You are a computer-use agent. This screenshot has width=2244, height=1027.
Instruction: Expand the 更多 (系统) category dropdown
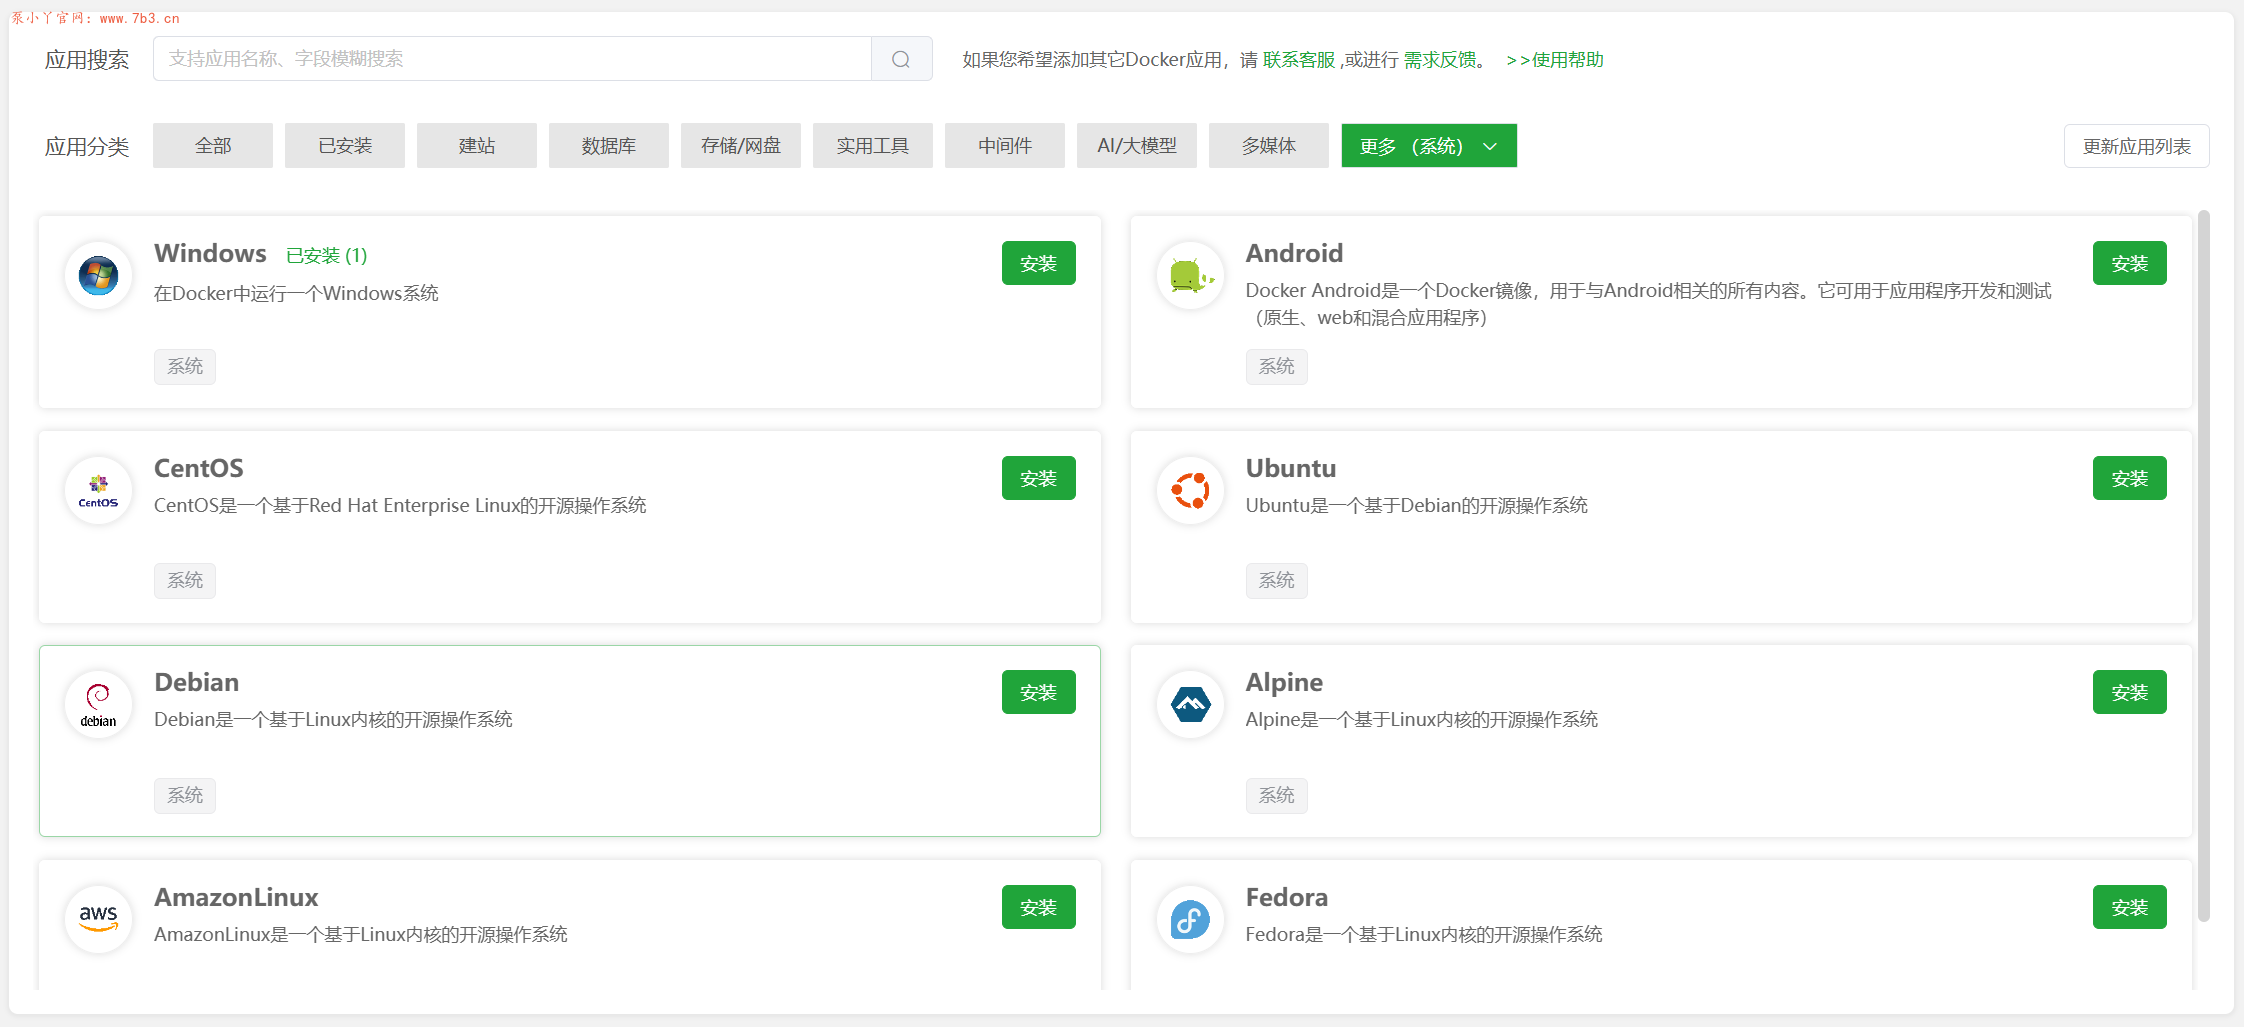[1429, 146]
